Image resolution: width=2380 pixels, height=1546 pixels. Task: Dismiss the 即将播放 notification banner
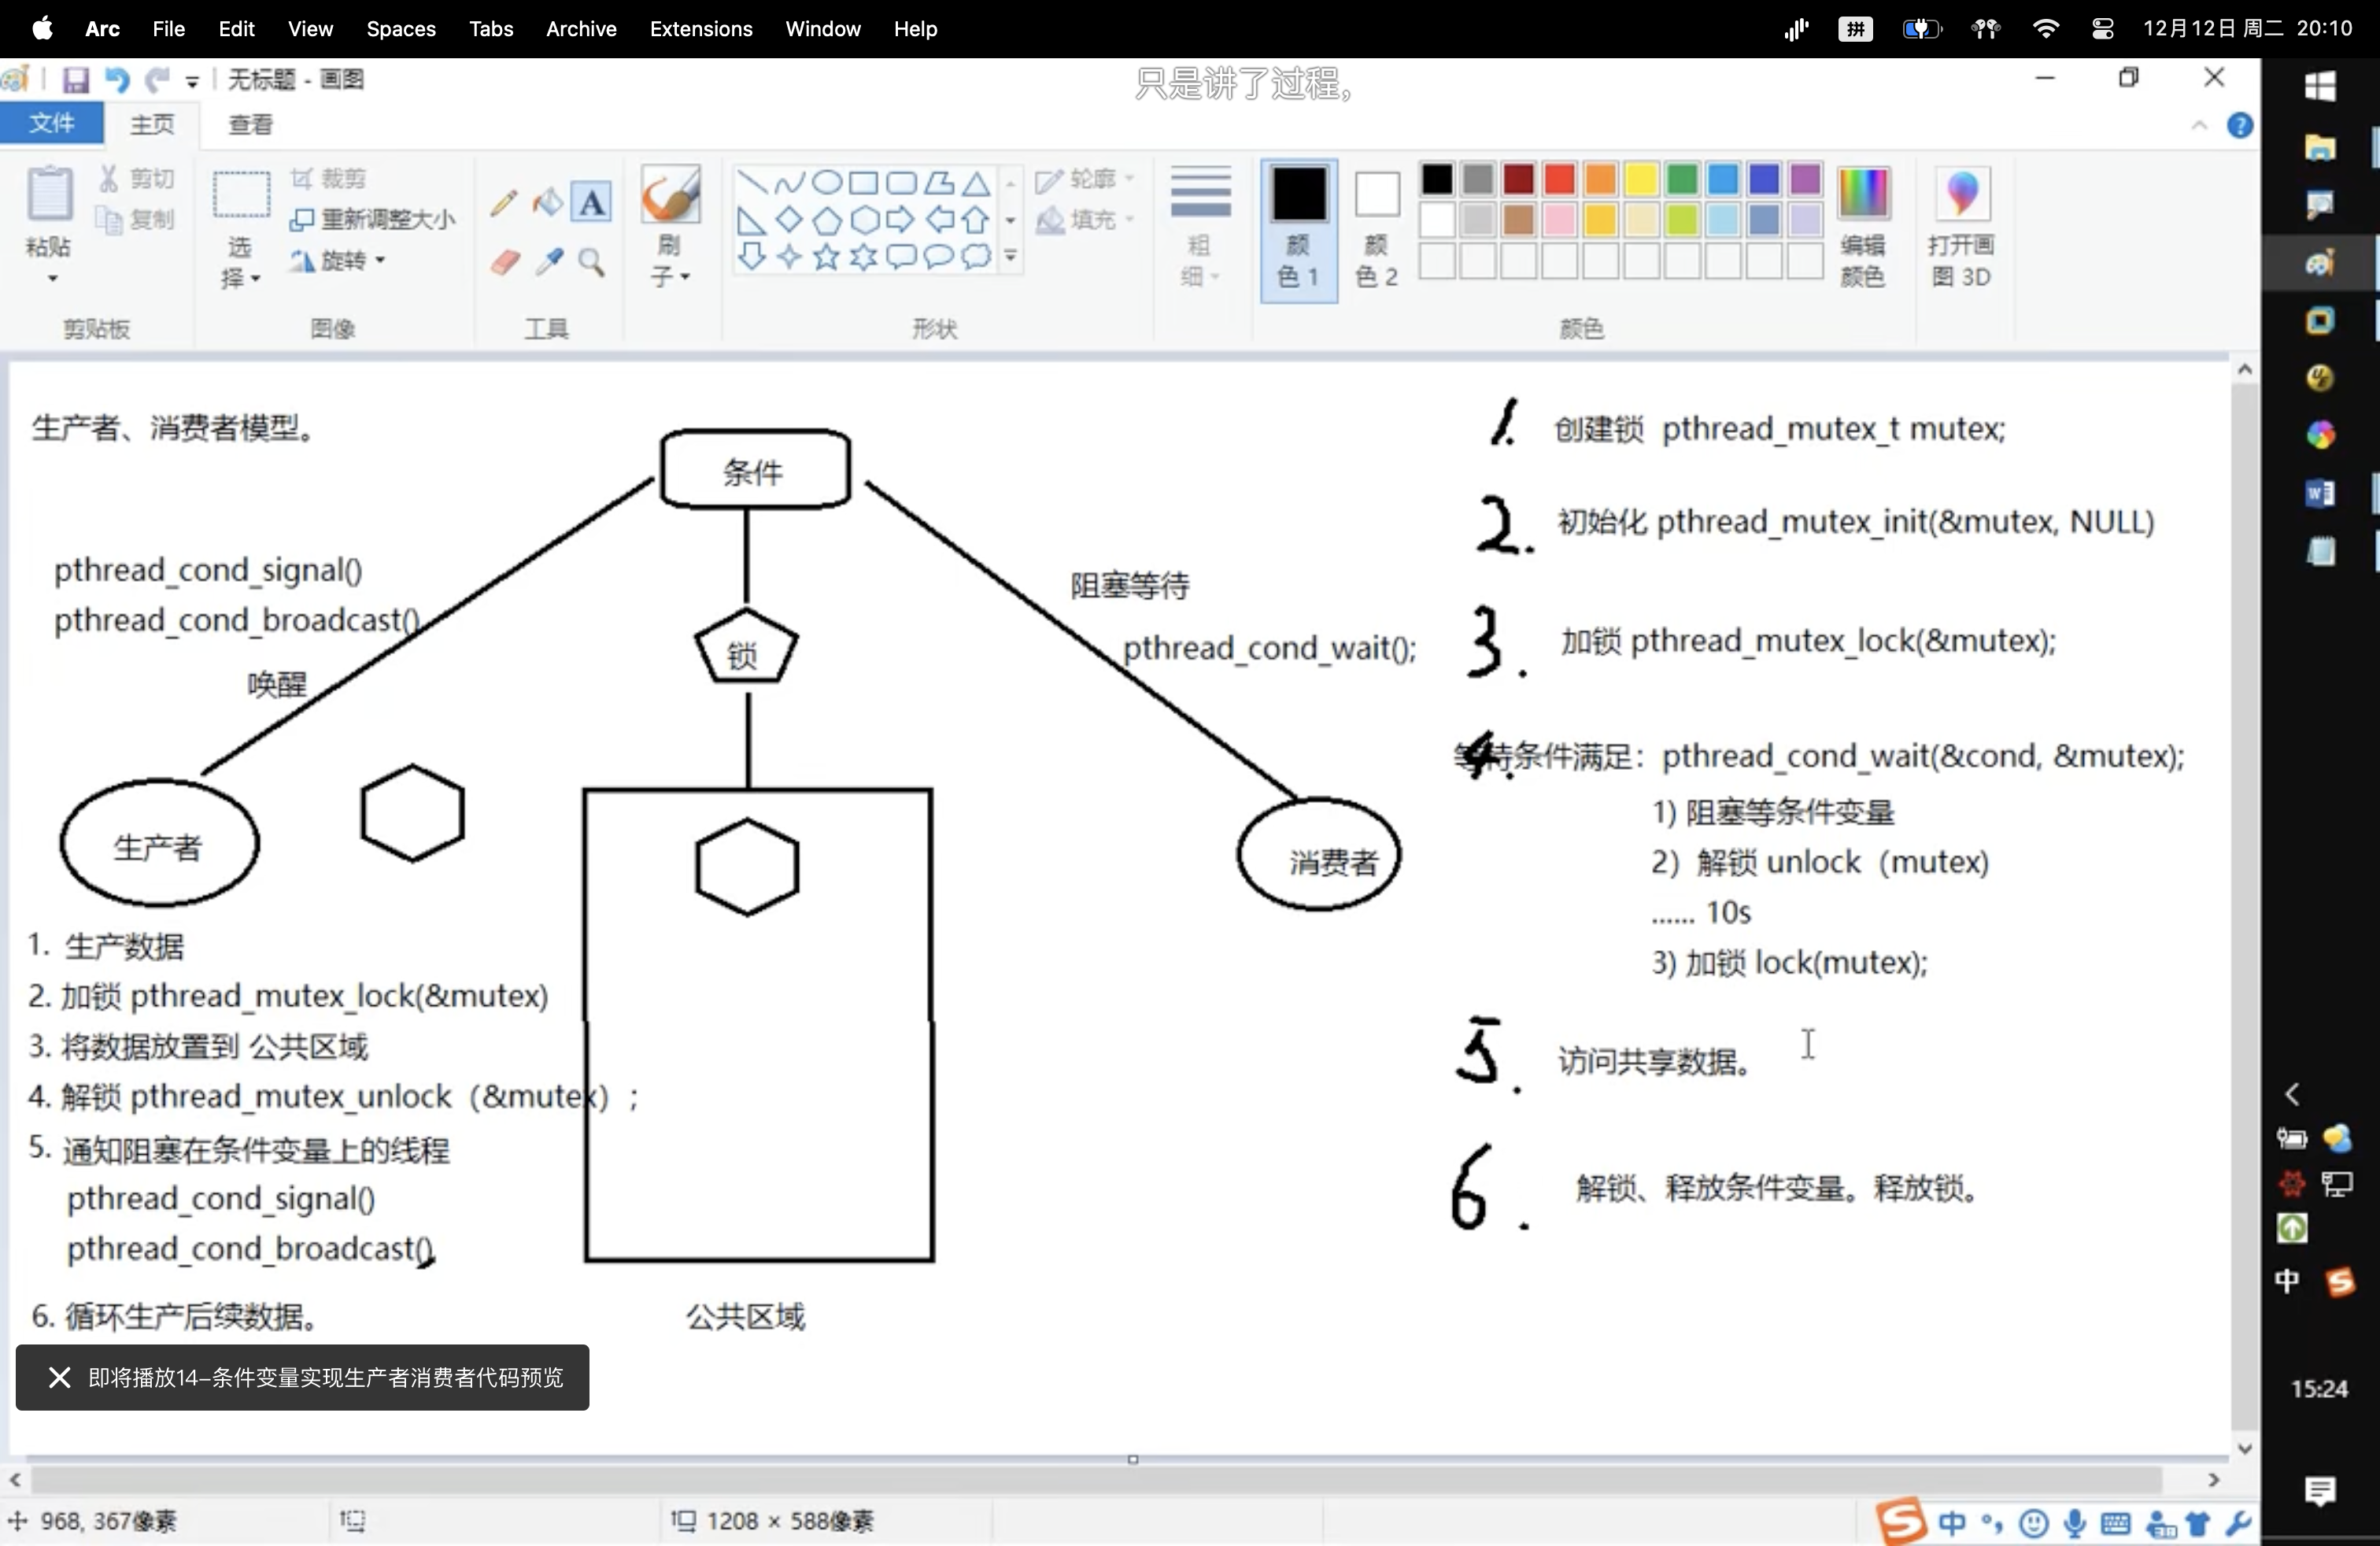tap(59, 1377)
